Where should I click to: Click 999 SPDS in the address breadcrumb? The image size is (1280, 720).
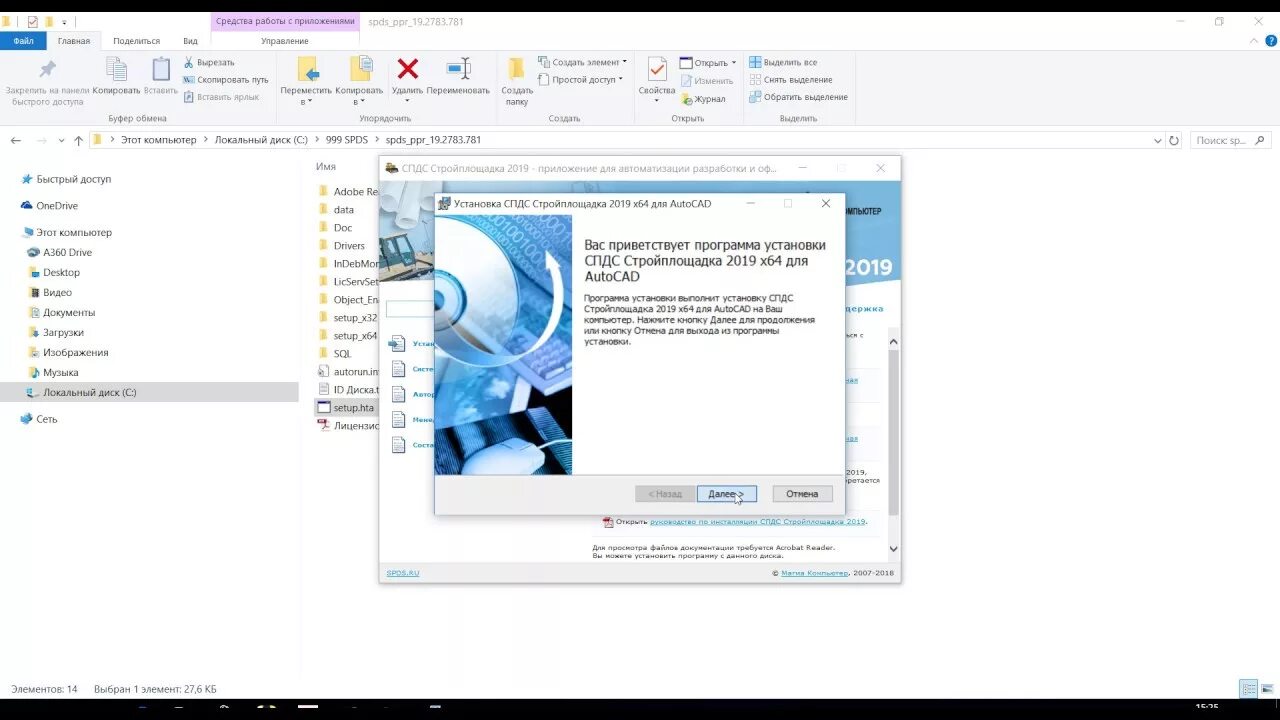pos(346,141)
